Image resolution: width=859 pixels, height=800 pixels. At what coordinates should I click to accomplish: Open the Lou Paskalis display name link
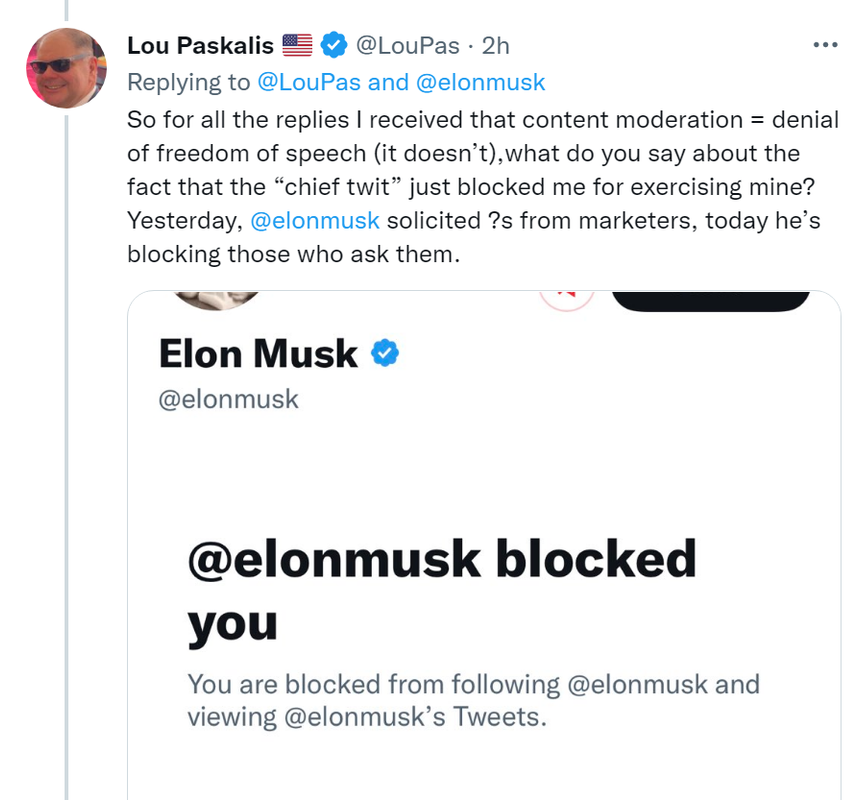point(200,45)
